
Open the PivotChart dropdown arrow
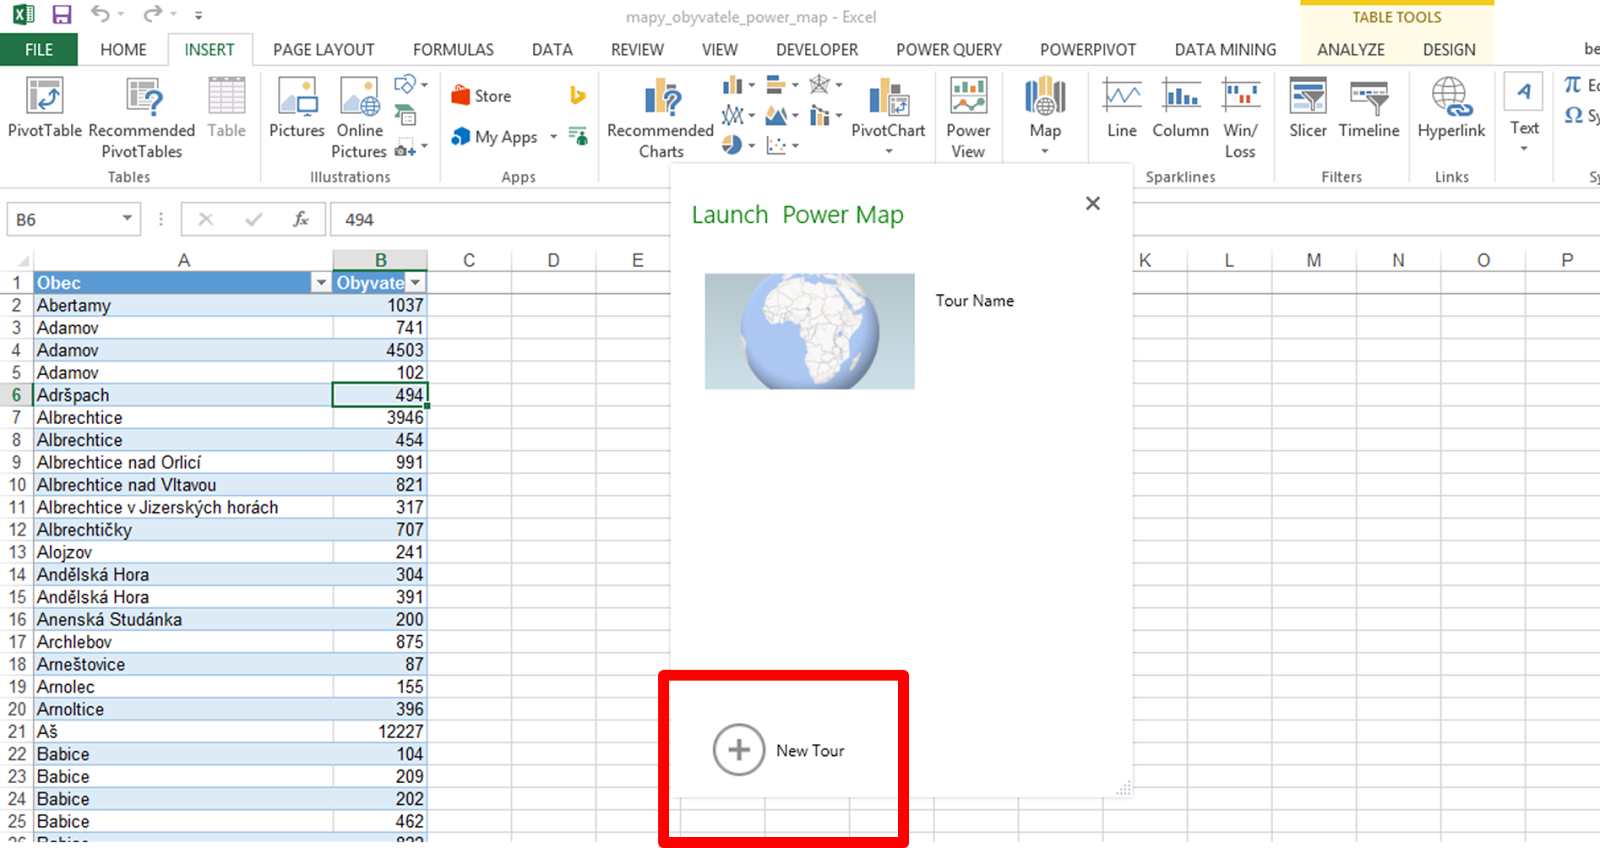point(888,152)
